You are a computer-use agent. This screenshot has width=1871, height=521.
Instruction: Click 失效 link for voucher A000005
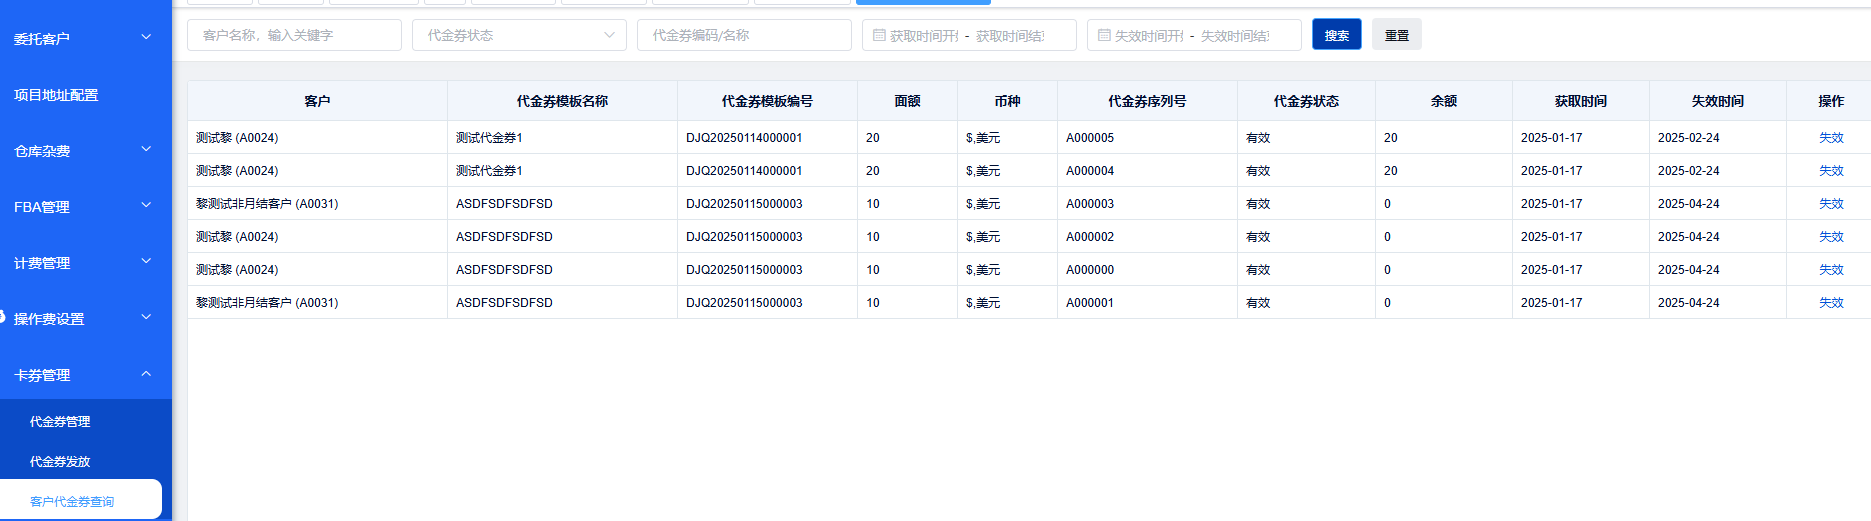pos(1831,138)
